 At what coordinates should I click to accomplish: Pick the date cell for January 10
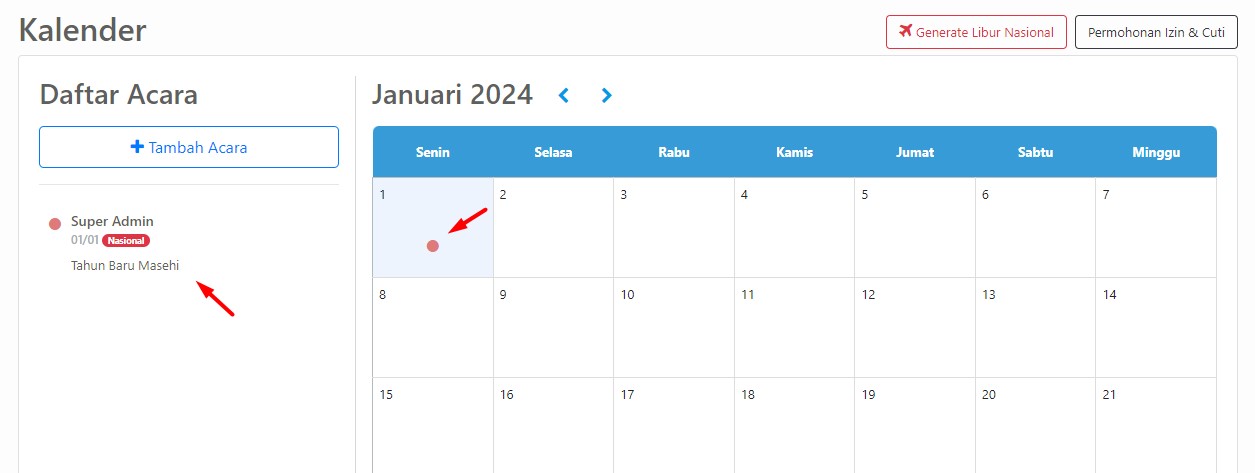click(x=674, y=328)
